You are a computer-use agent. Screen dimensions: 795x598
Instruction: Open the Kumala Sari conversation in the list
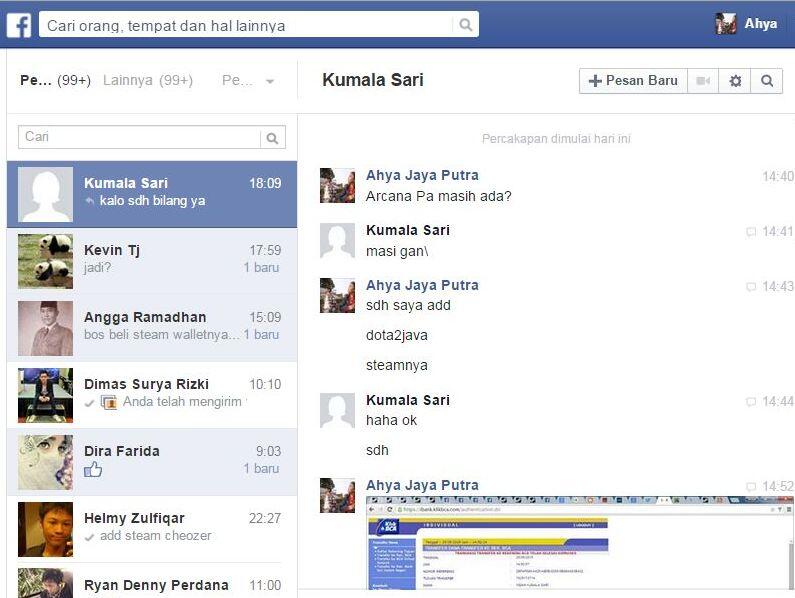[x=152, y=194]
